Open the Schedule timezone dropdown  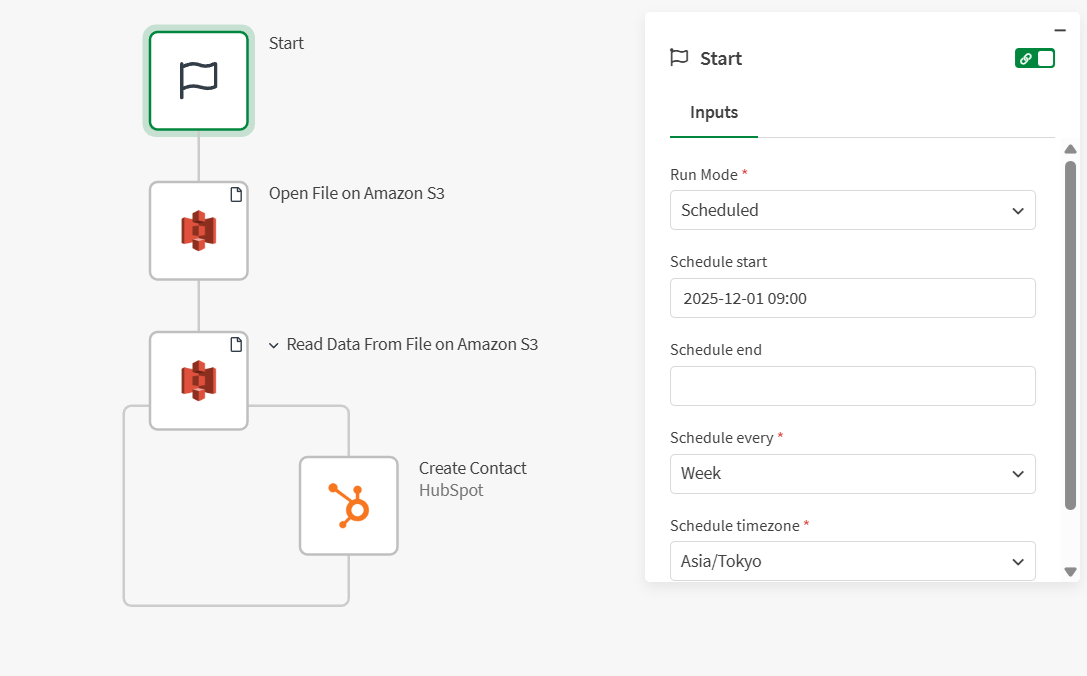pyautogui.click(x=852, y=561)
